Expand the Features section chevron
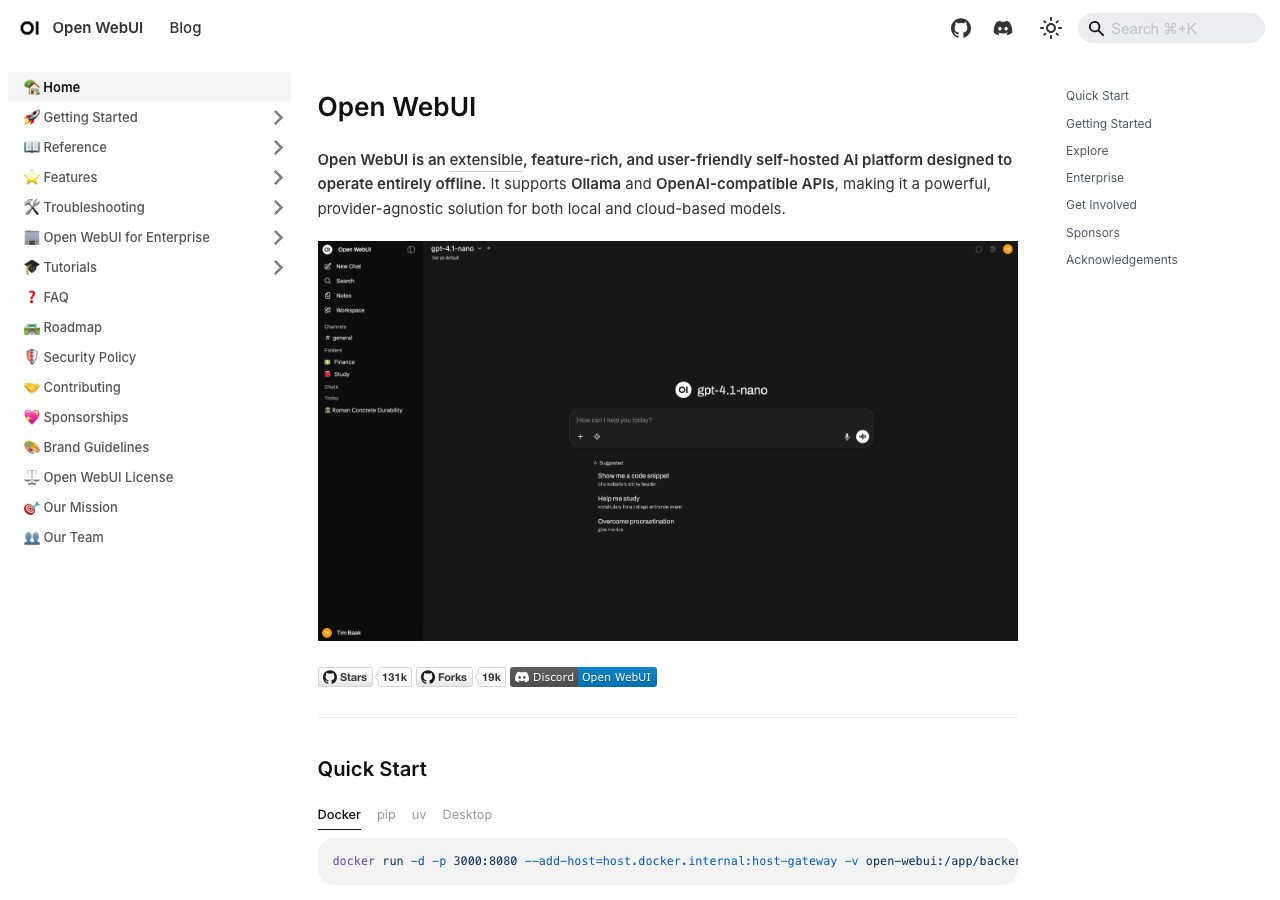Viewport: 1280px width, 900px height. click(278, 177)
